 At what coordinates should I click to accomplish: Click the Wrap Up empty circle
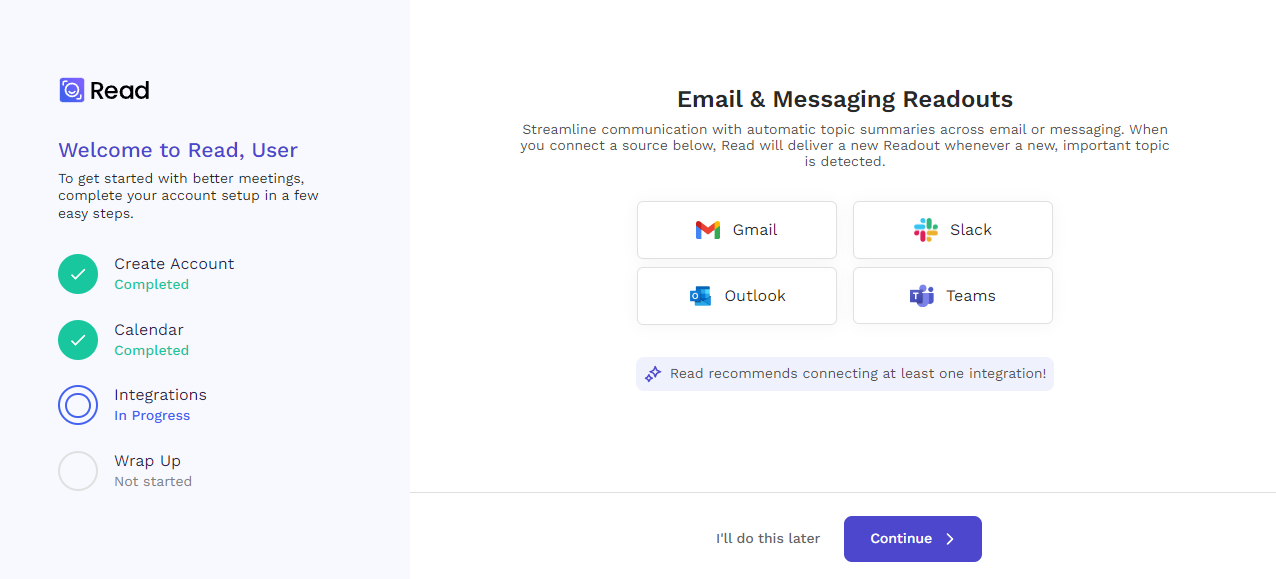coord(78,471)
